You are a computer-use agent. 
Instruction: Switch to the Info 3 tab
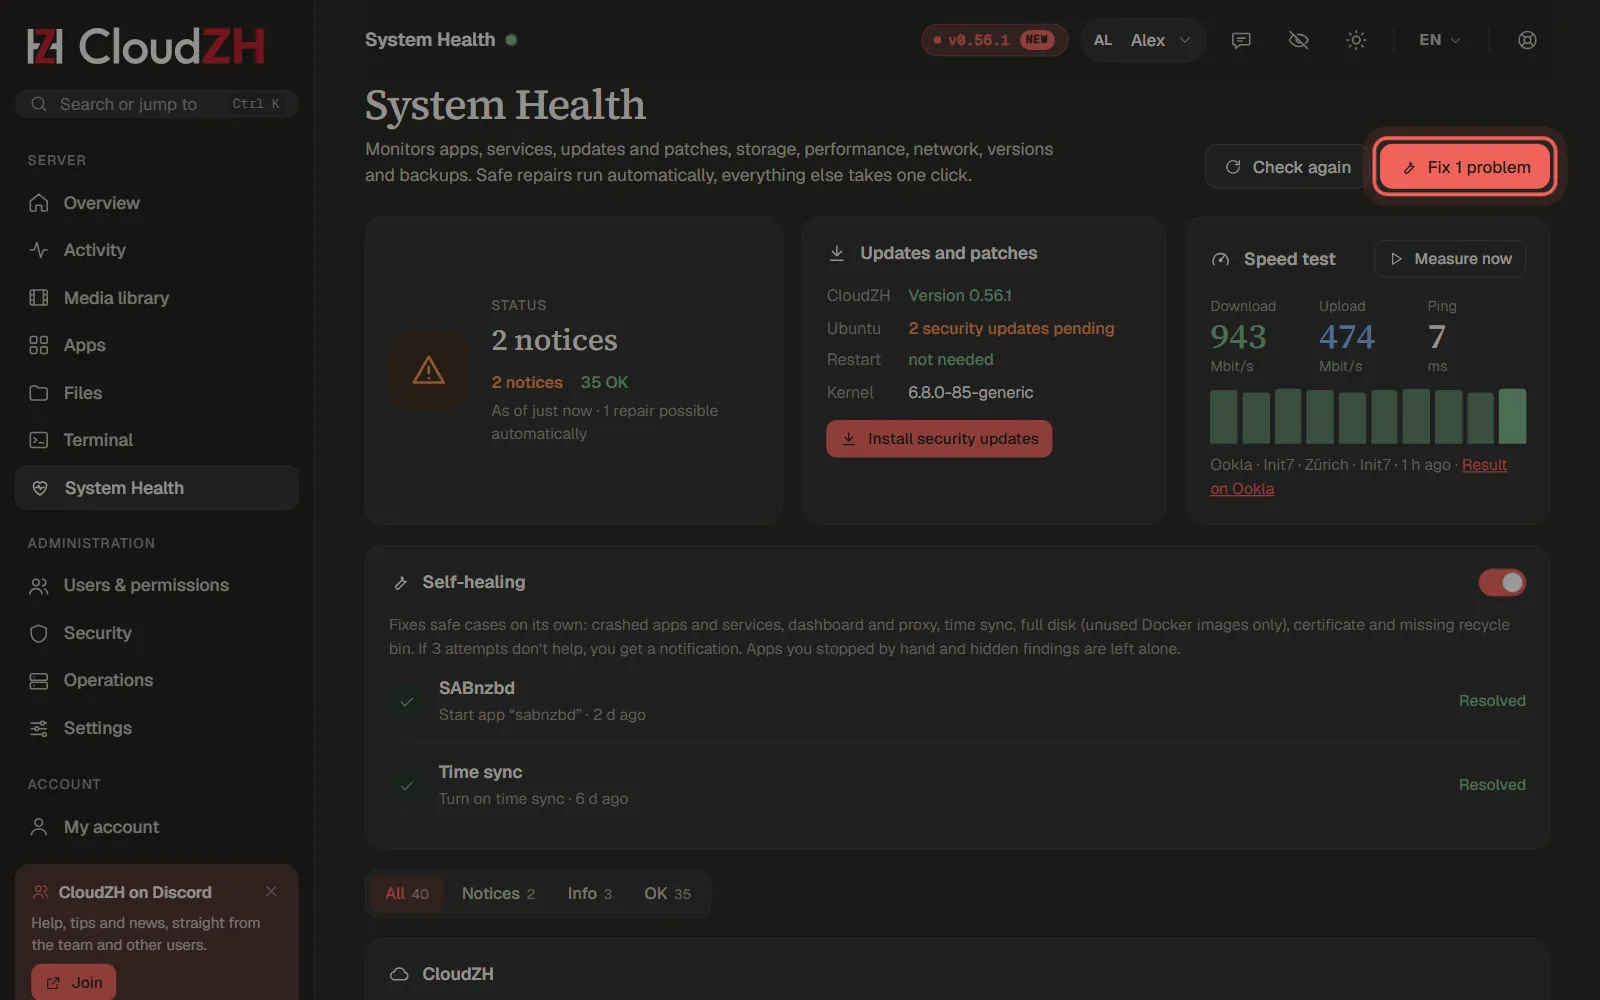coord(590,893)
